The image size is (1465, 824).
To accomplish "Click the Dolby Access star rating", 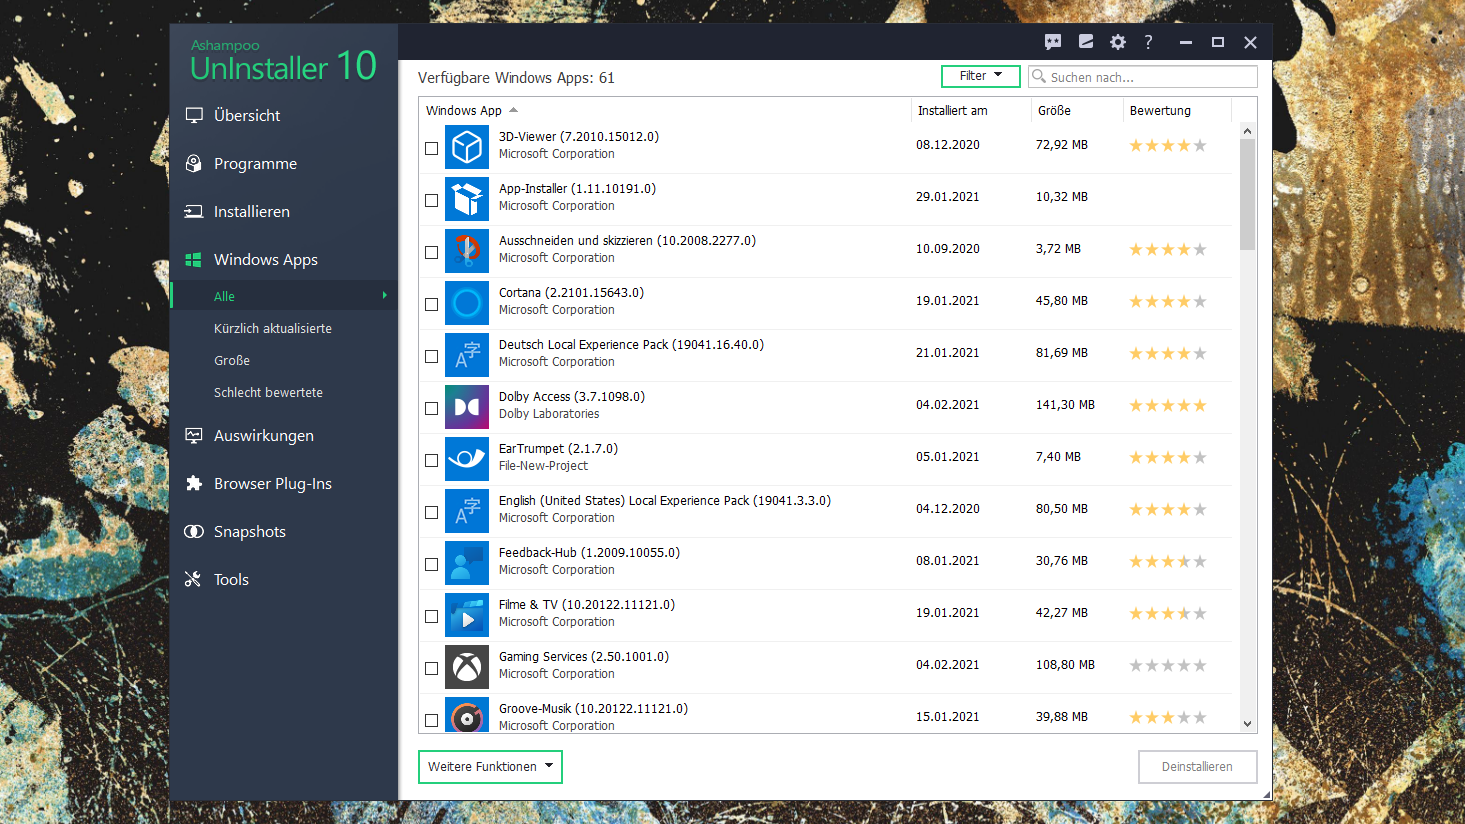I will (1168, 405).
